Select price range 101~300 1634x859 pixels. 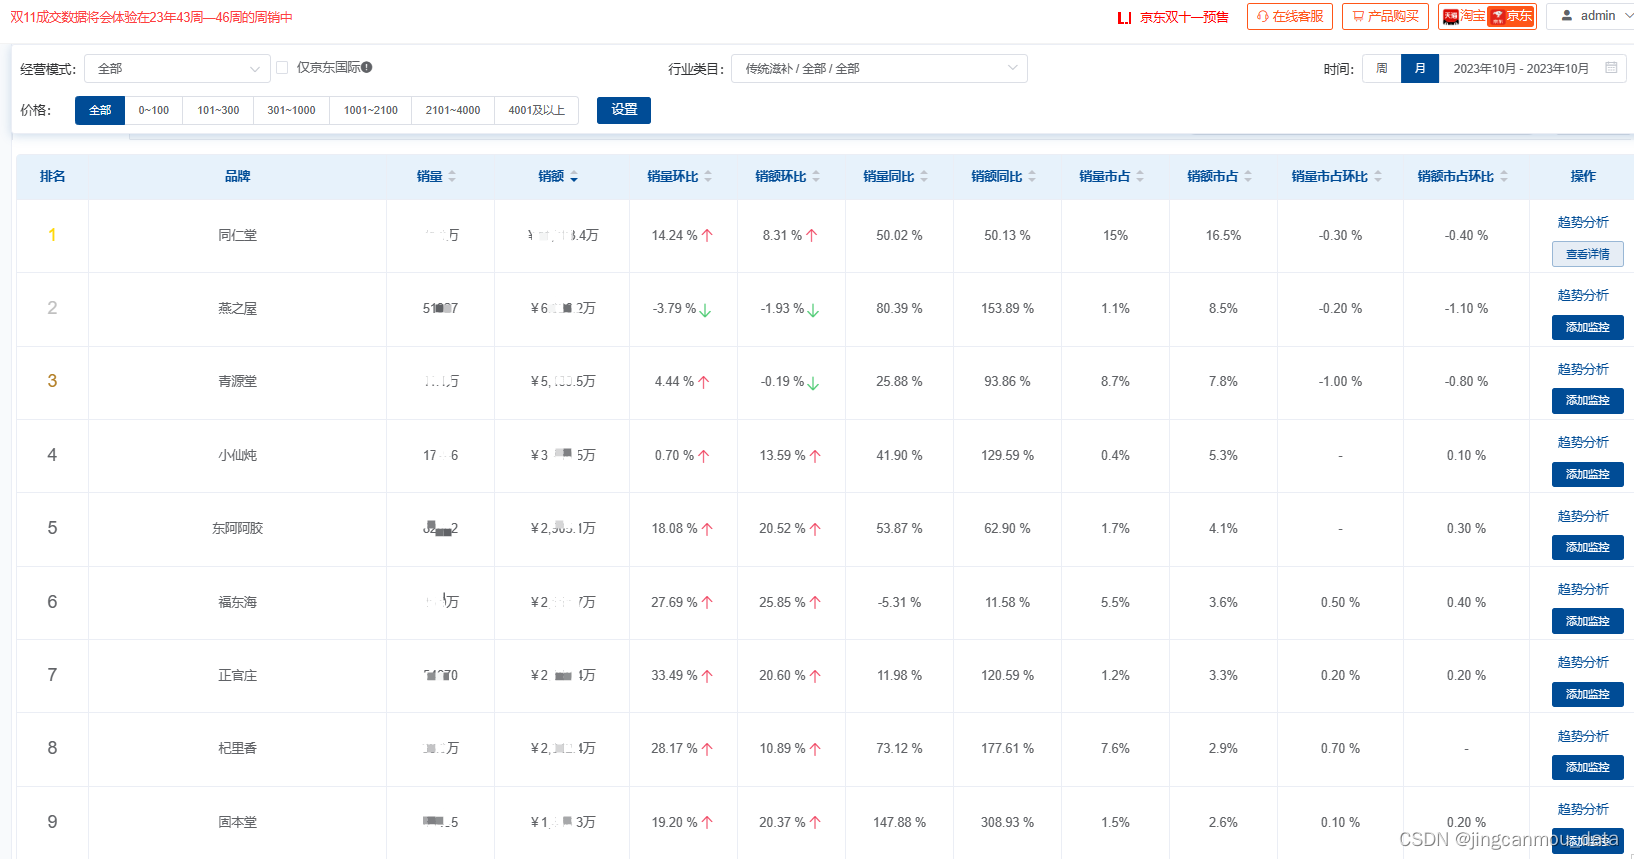(x=218, y=110)
